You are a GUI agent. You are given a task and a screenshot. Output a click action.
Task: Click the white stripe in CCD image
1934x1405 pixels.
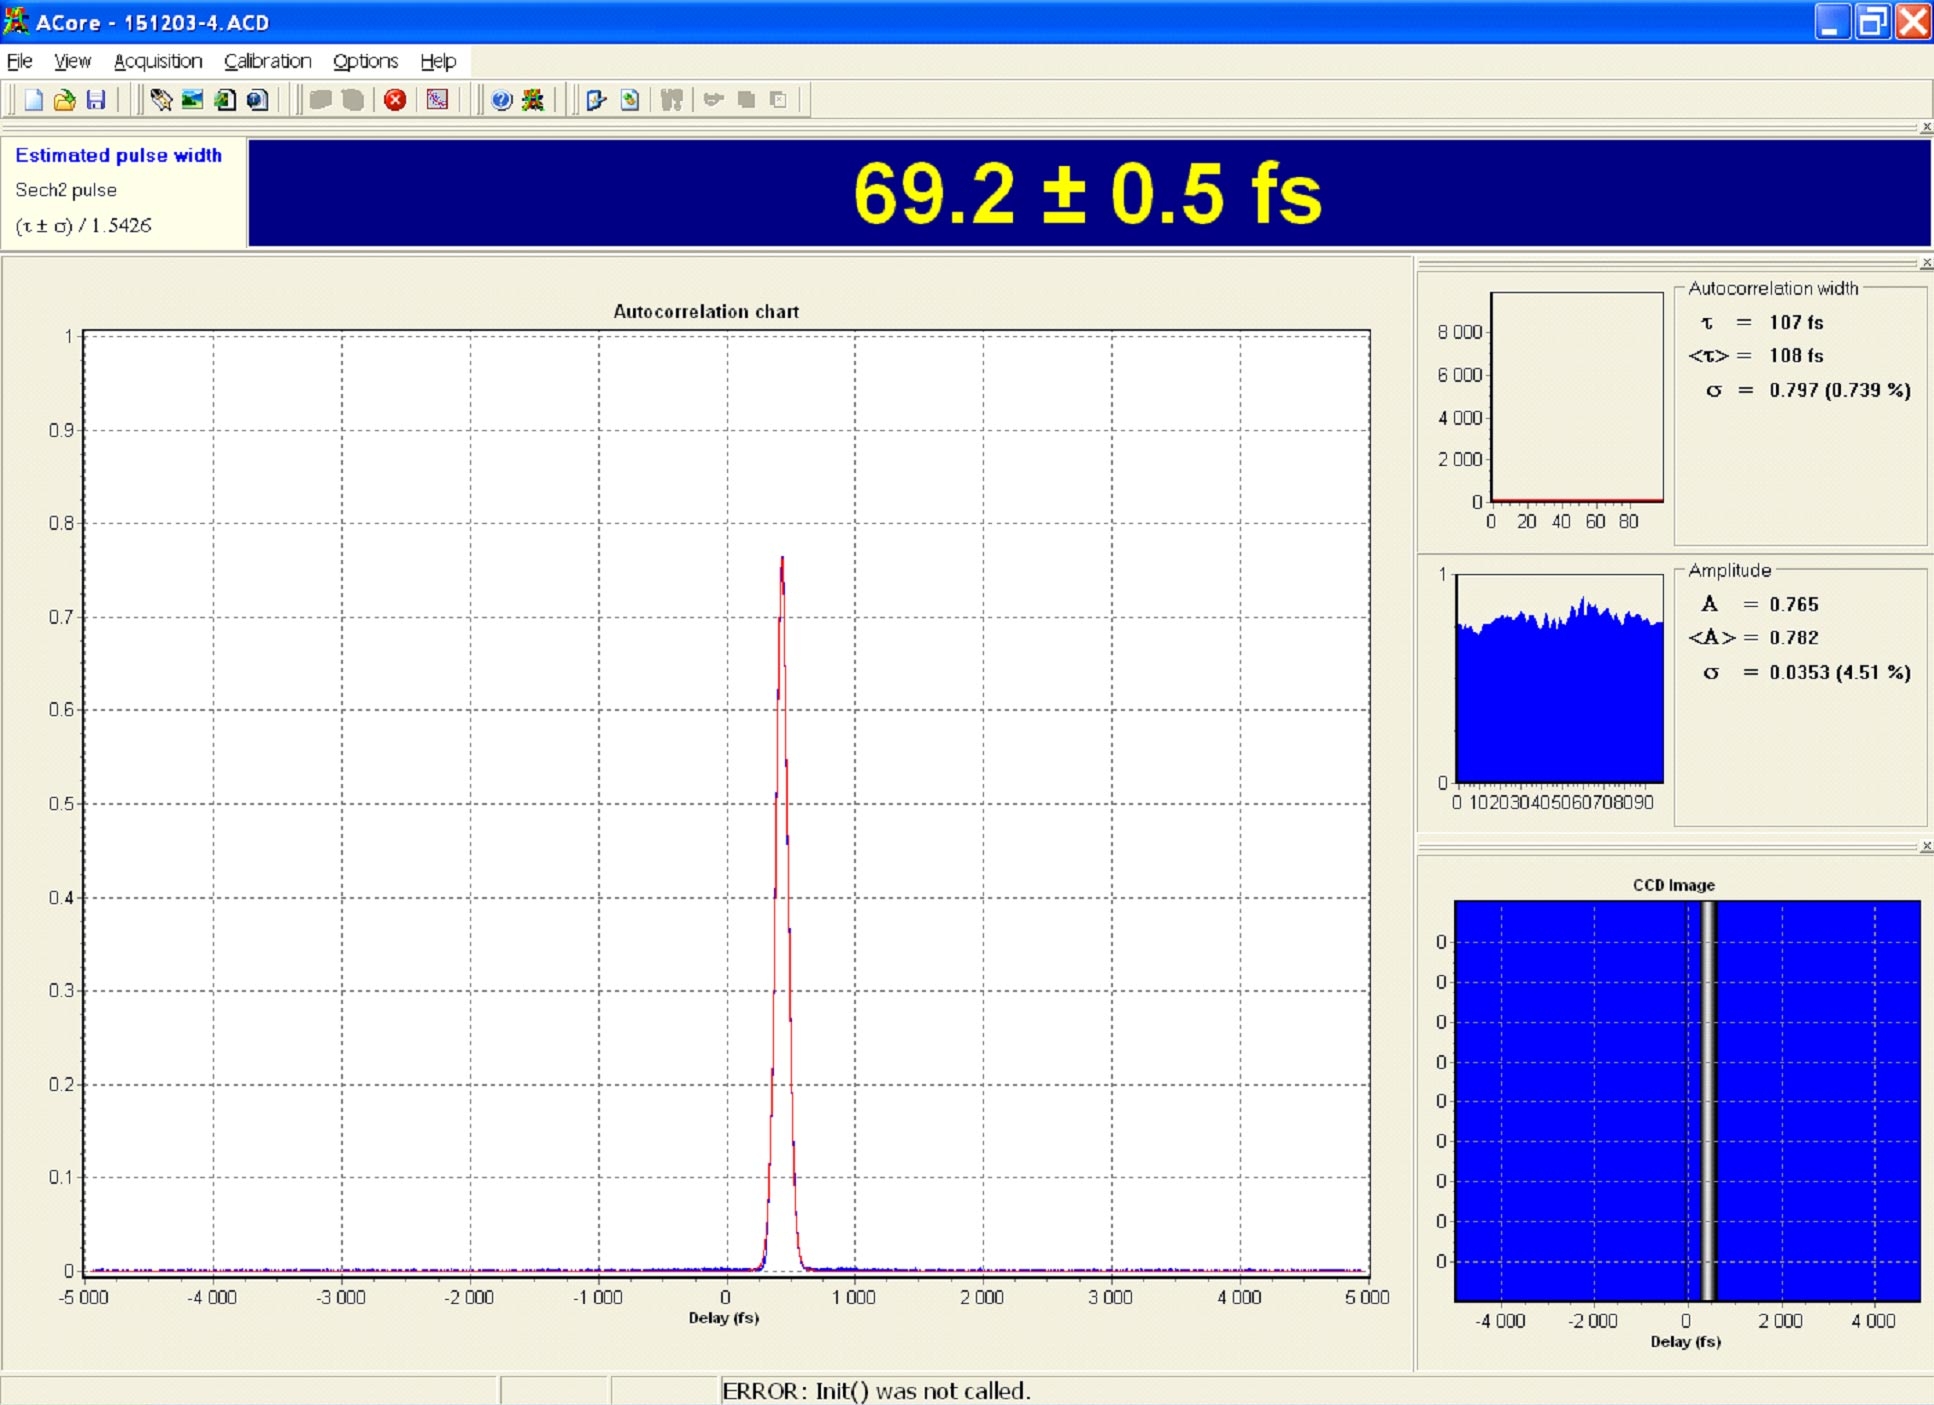pos(1709,1100)
